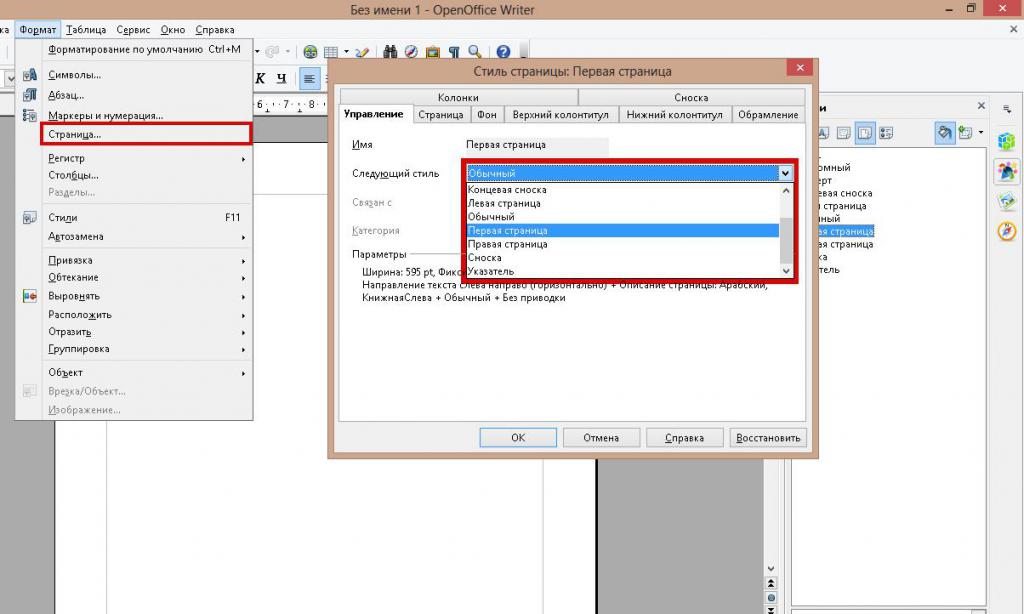
Task: Toggle italic K formatting button
Action: coord(260,78)
